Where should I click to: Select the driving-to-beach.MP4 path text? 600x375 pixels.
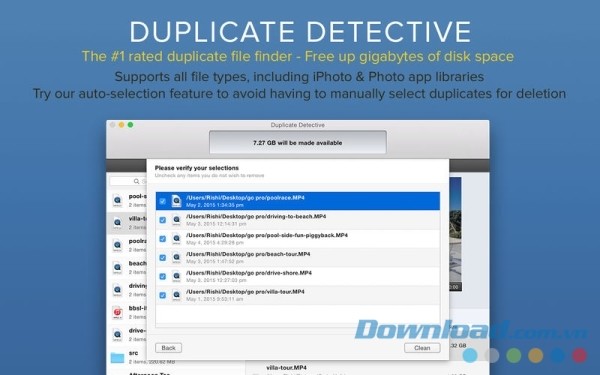point(256,217)
